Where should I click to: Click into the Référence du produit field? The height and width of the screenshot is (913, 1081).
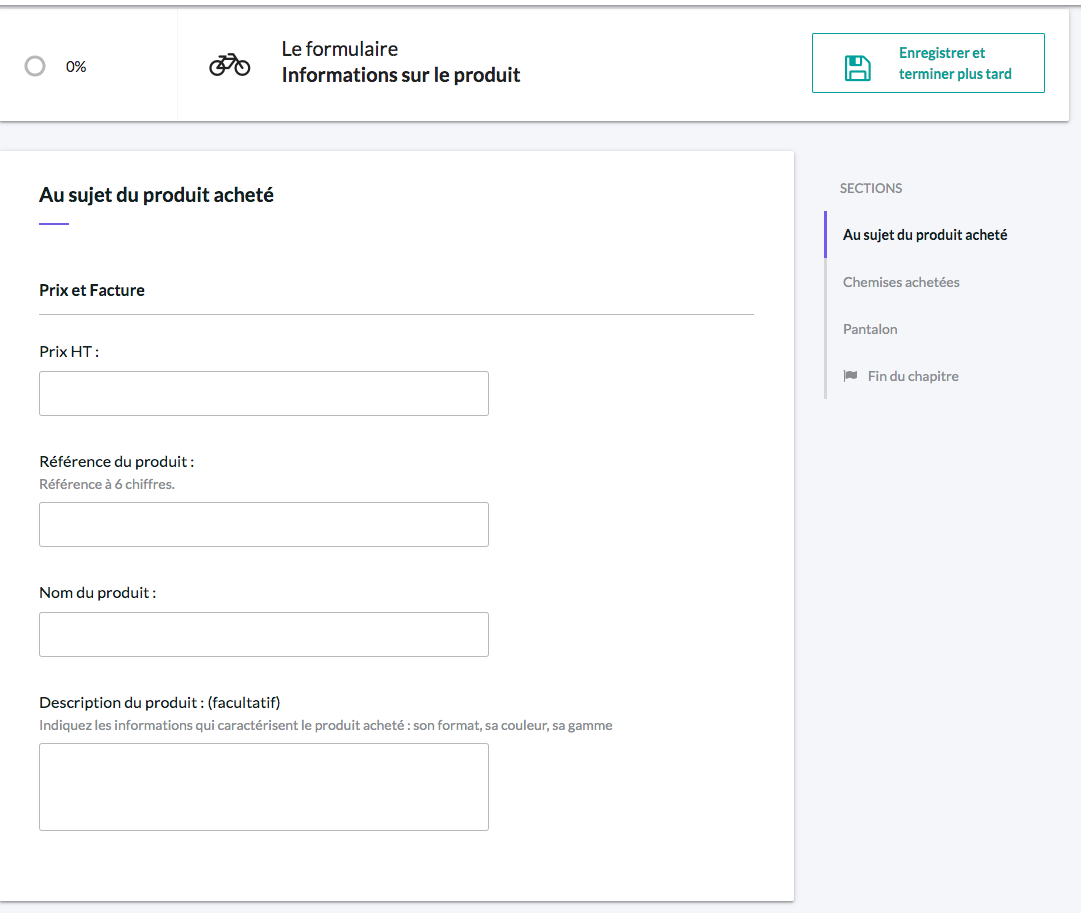pyautogui.click(x=264, y=524)
